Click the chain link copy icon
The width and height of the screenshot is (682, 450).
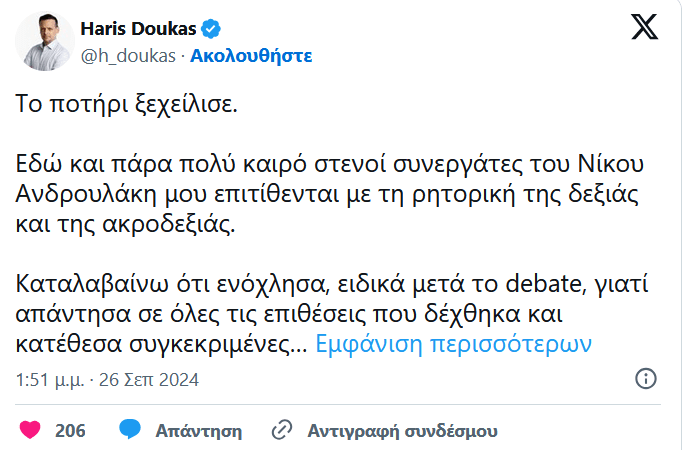coord(283,430)
